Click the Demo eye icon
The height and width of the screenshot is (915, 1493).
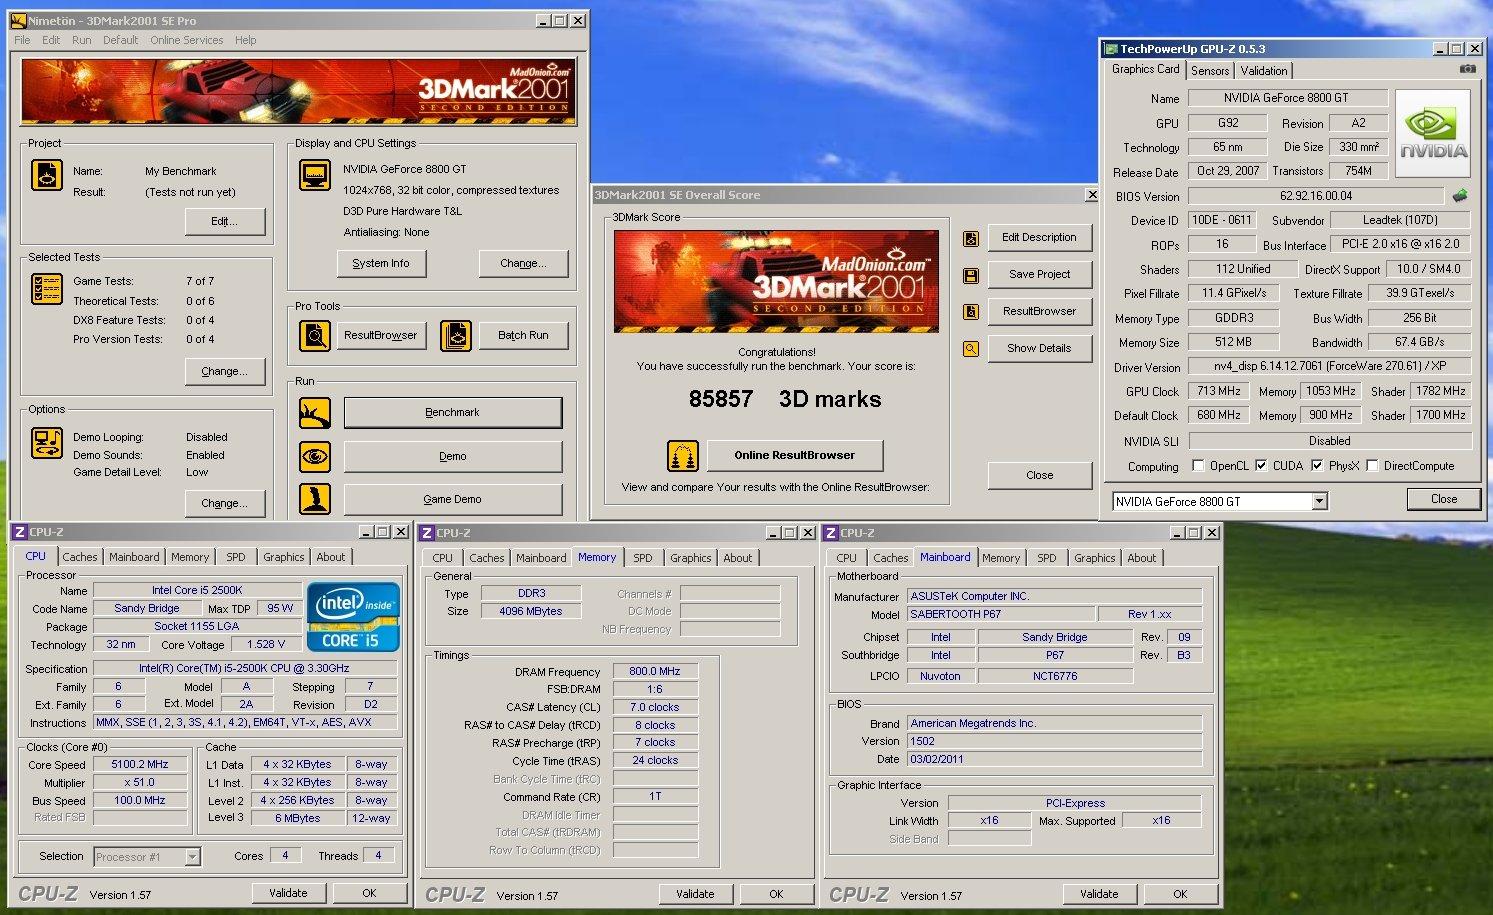click(315, 456)
